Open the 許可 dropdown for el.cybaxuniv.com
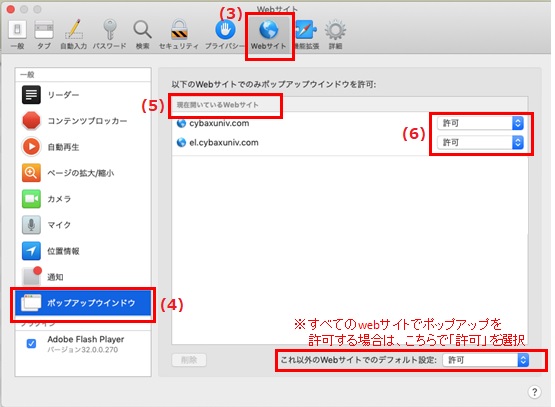Viewport: 555px width, 407px height. [480, 142]
